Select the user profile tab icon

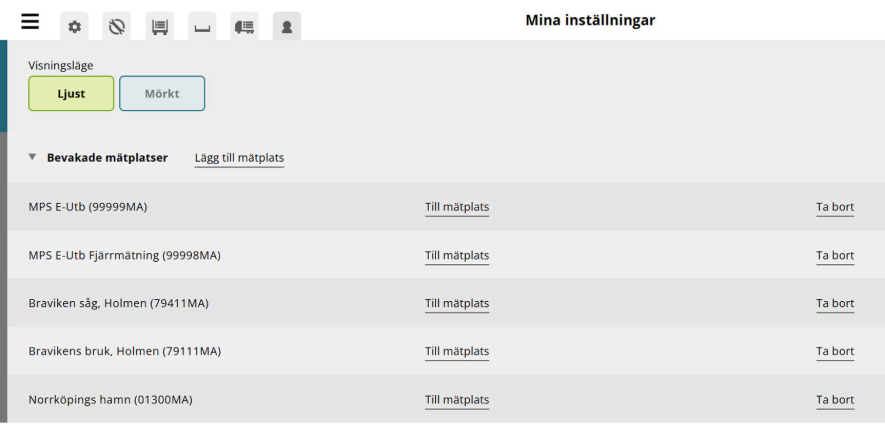[x=287, y=27]
